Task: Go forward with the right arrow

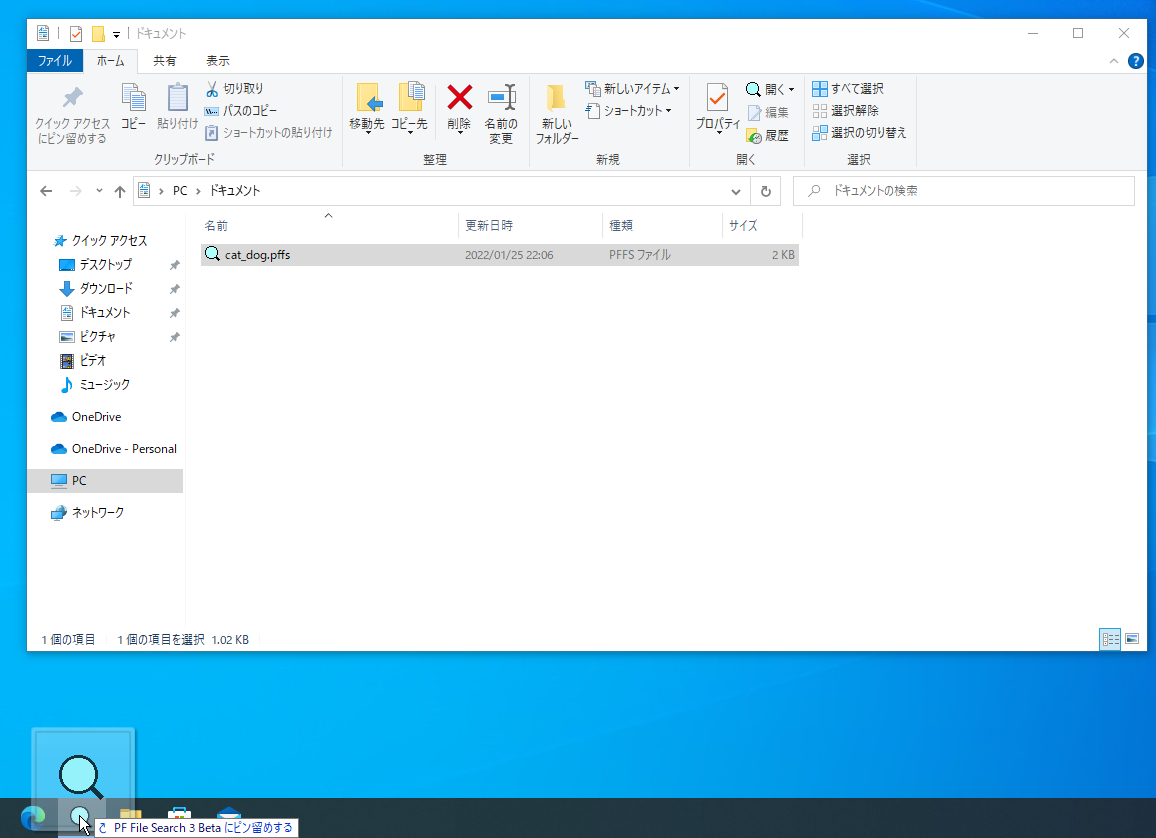Action: pyautogui.click(x=75, y=191)
